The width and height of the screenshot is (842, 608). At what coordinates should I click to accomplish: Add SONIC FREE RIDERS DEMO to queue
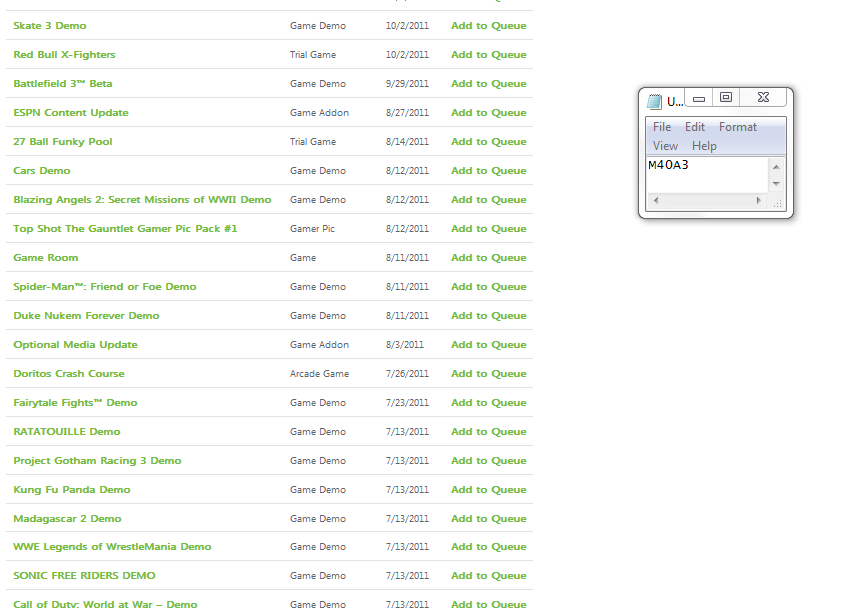point(489,576)
